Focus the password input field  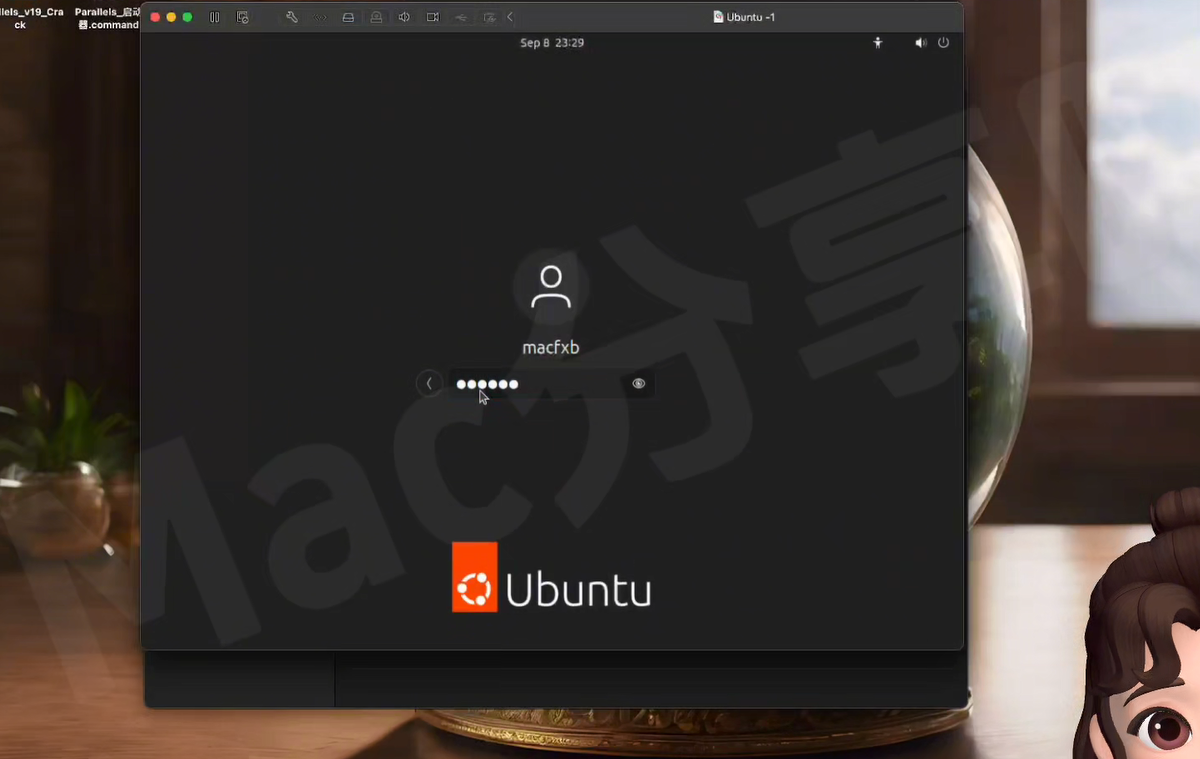[551, 384]
